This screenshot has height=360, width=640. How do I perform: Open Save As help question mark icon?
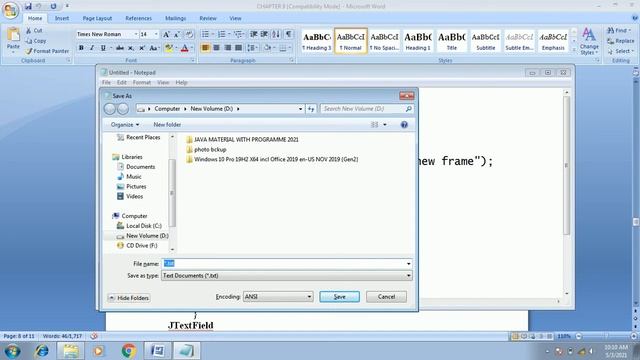point(404,125)
